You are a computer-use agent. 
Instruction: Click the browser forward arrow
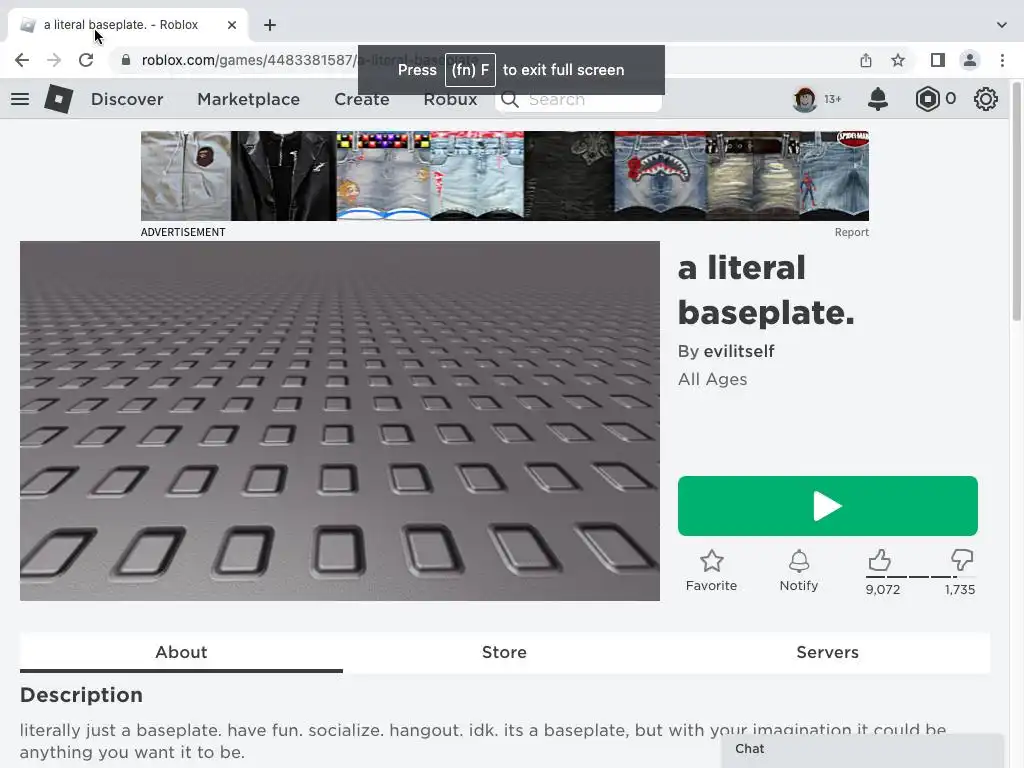click(x=54, y=60)
